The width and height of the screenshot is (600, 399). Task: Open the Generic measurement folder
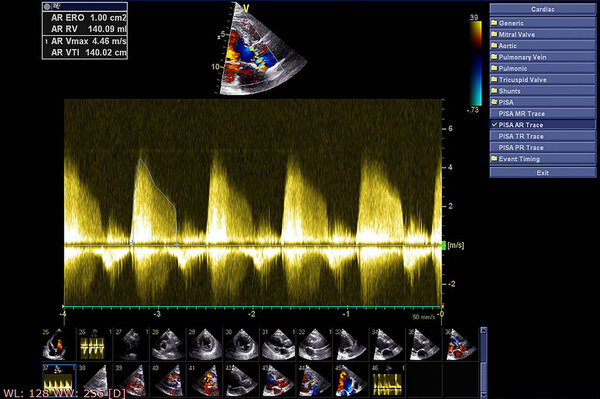point(542,23)
